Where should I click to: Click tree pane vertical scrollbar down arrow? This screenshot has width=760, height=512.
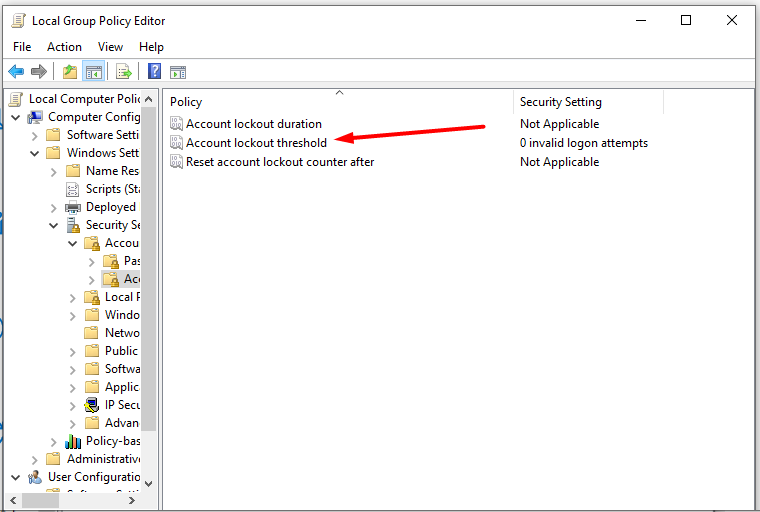coord(149,483)
